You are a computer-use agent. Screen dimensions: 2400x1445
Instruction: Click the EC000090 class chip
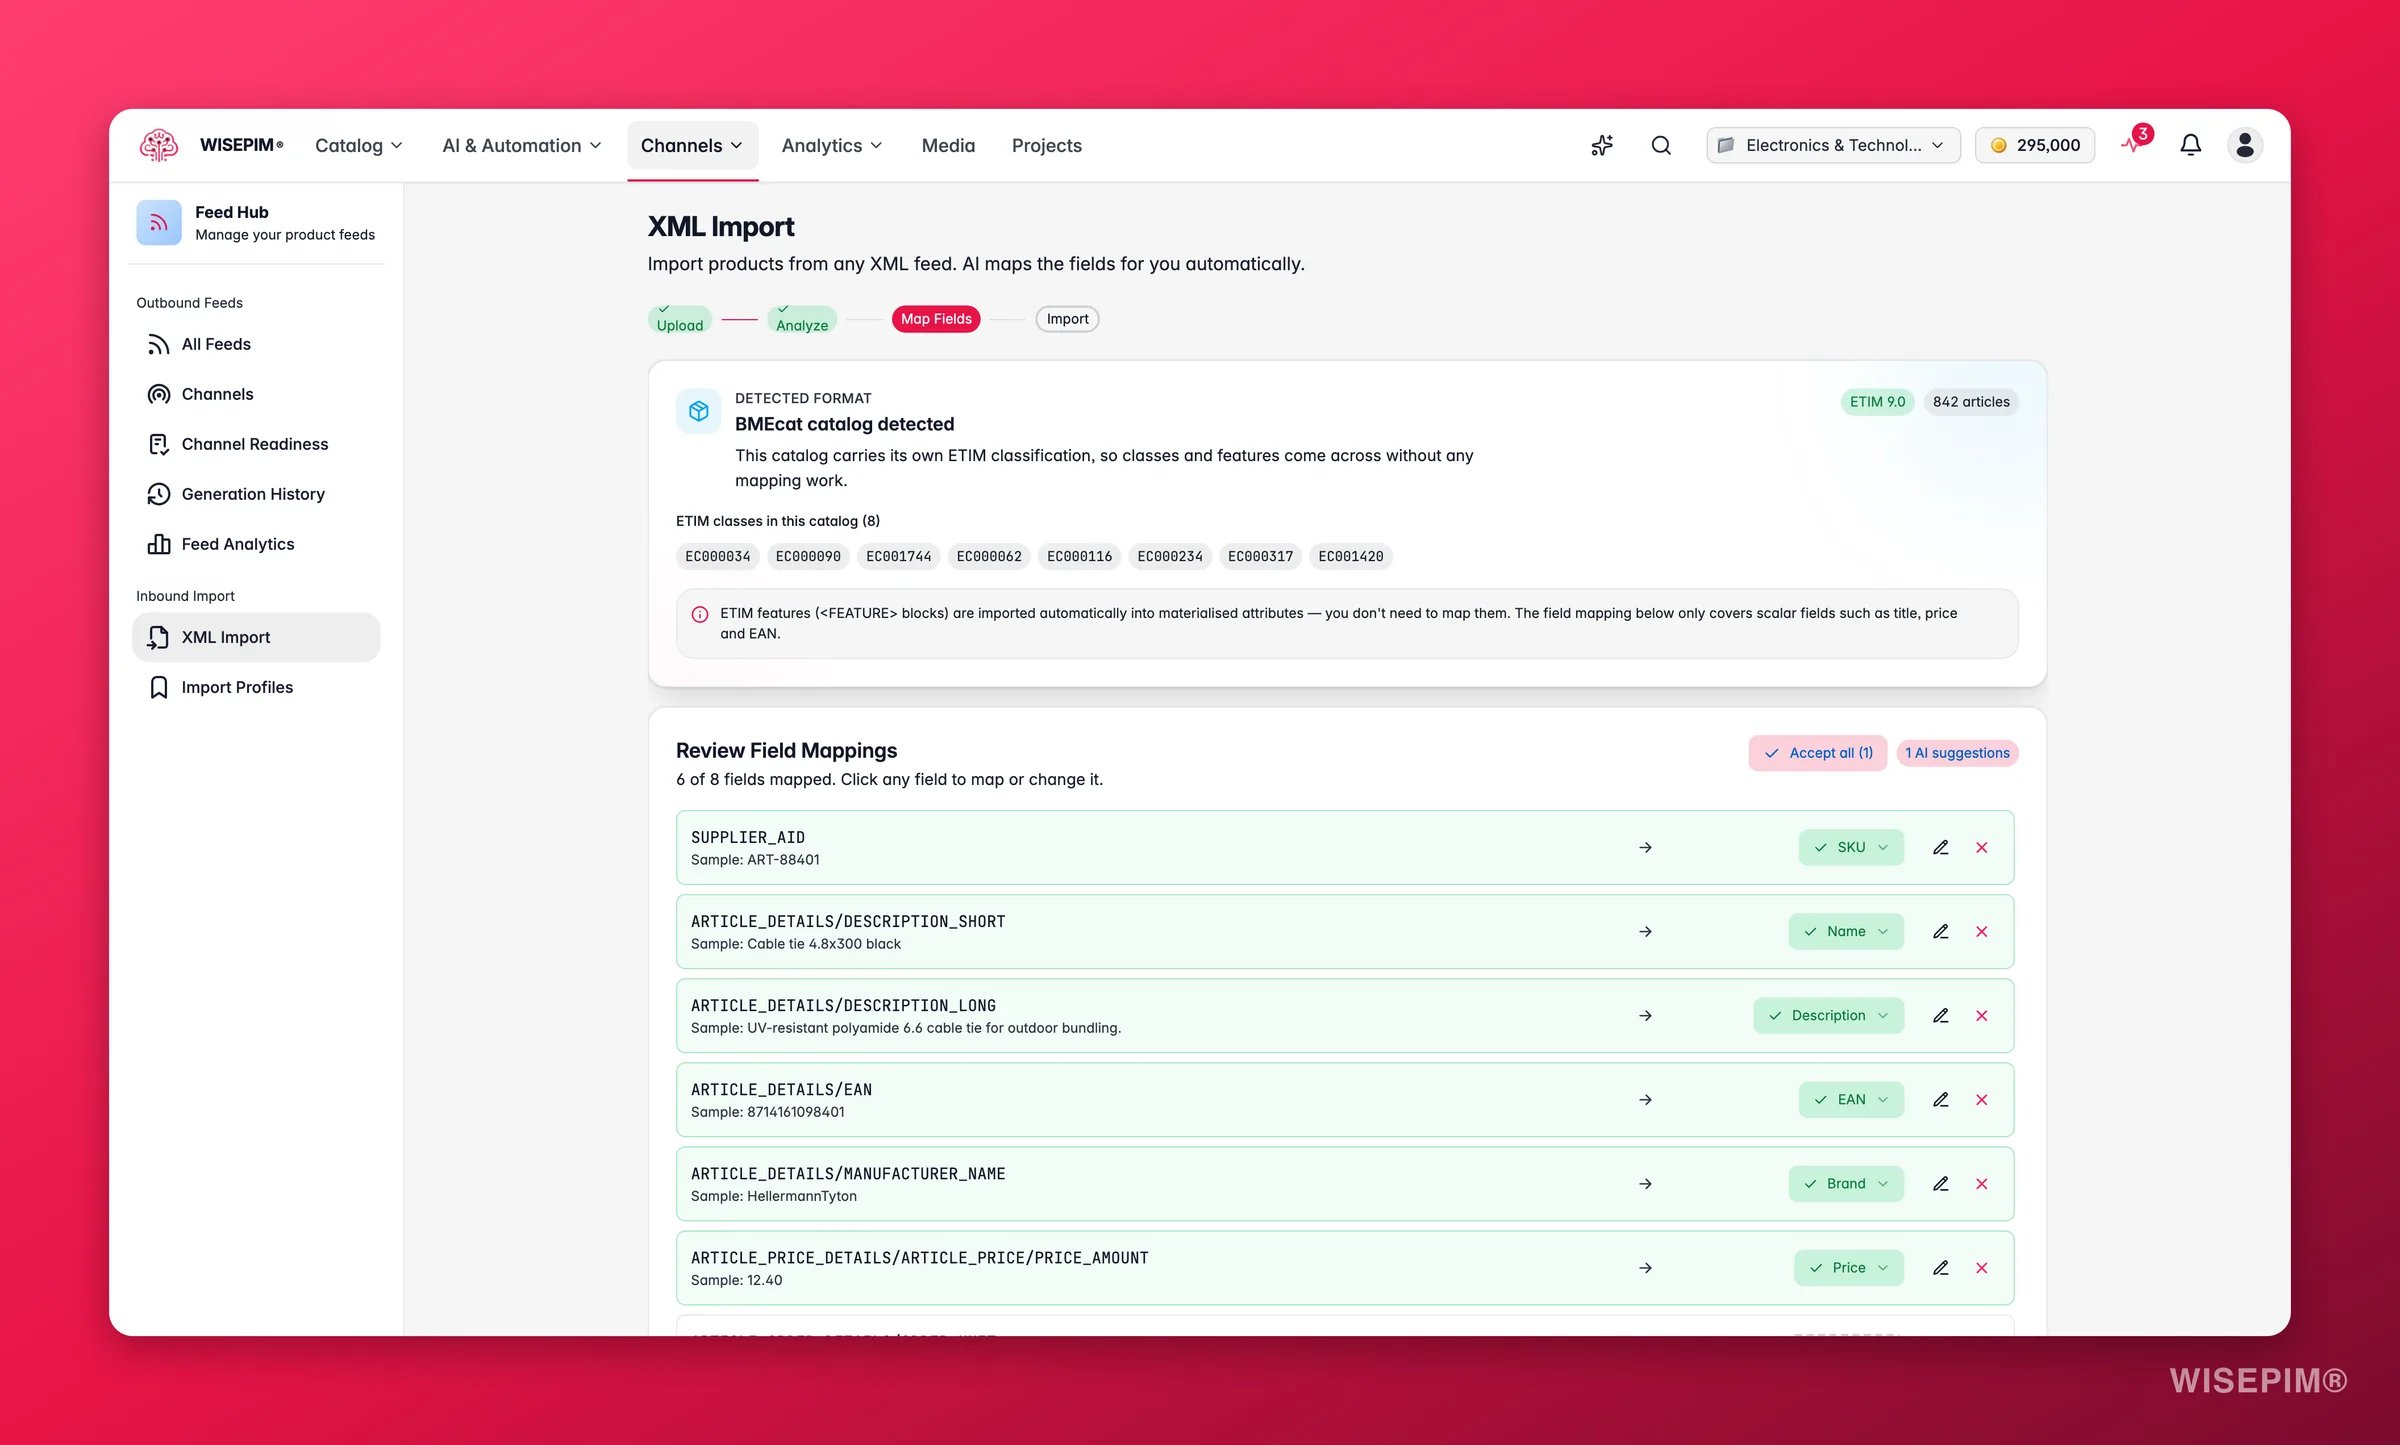coord(808,556)
